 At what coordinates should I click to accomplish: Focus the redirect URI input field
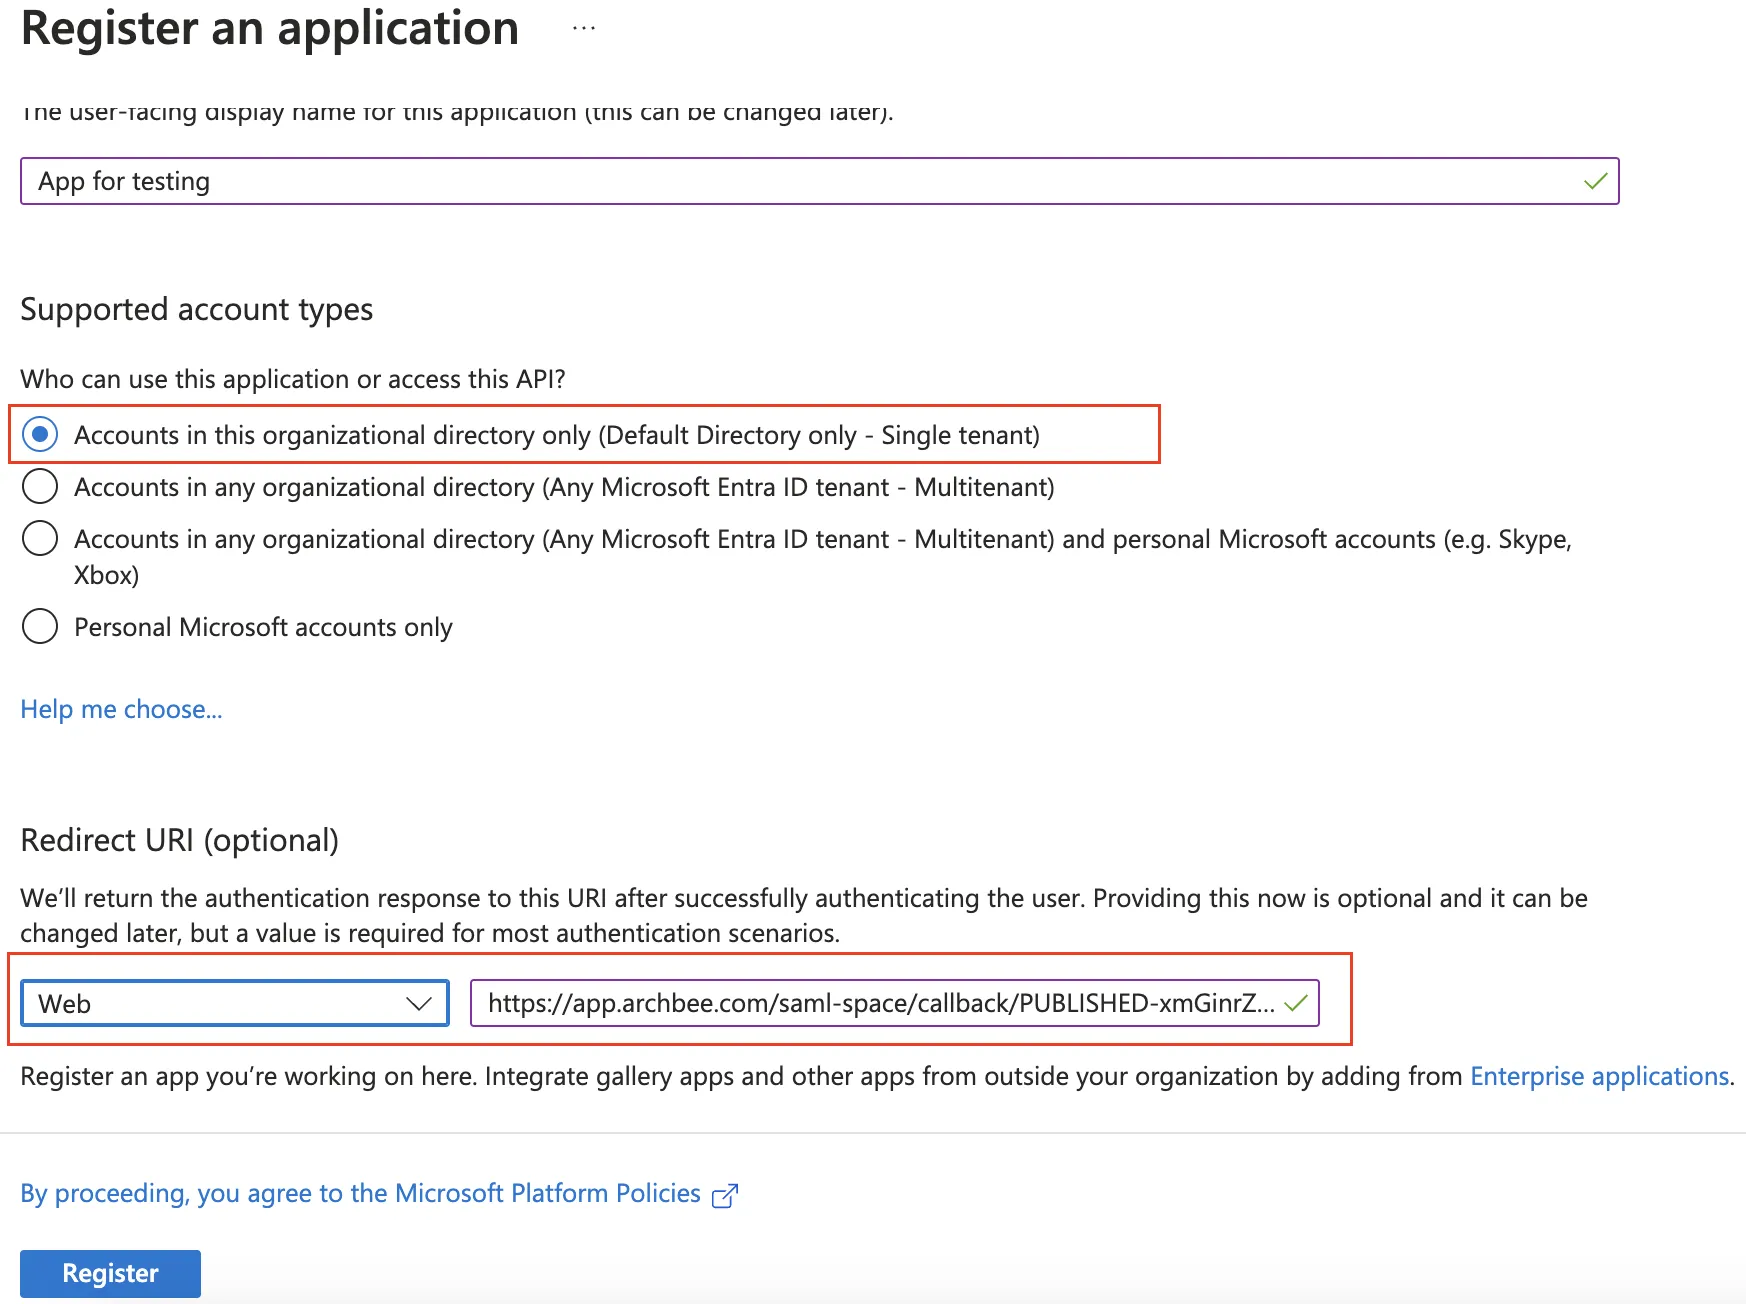pos(895,1003)
